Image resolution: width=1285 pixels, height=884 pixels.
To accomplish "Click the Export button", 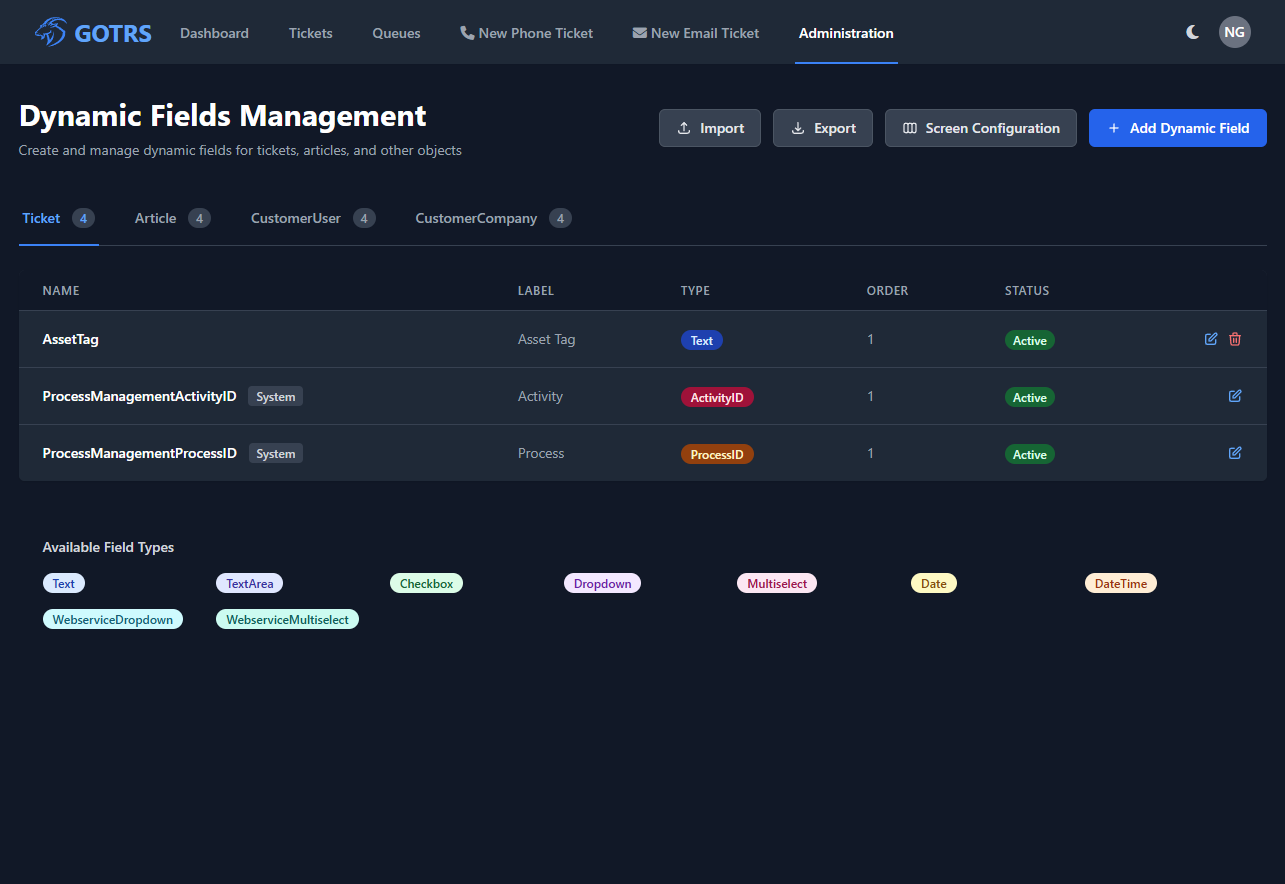I will (823, 128).
